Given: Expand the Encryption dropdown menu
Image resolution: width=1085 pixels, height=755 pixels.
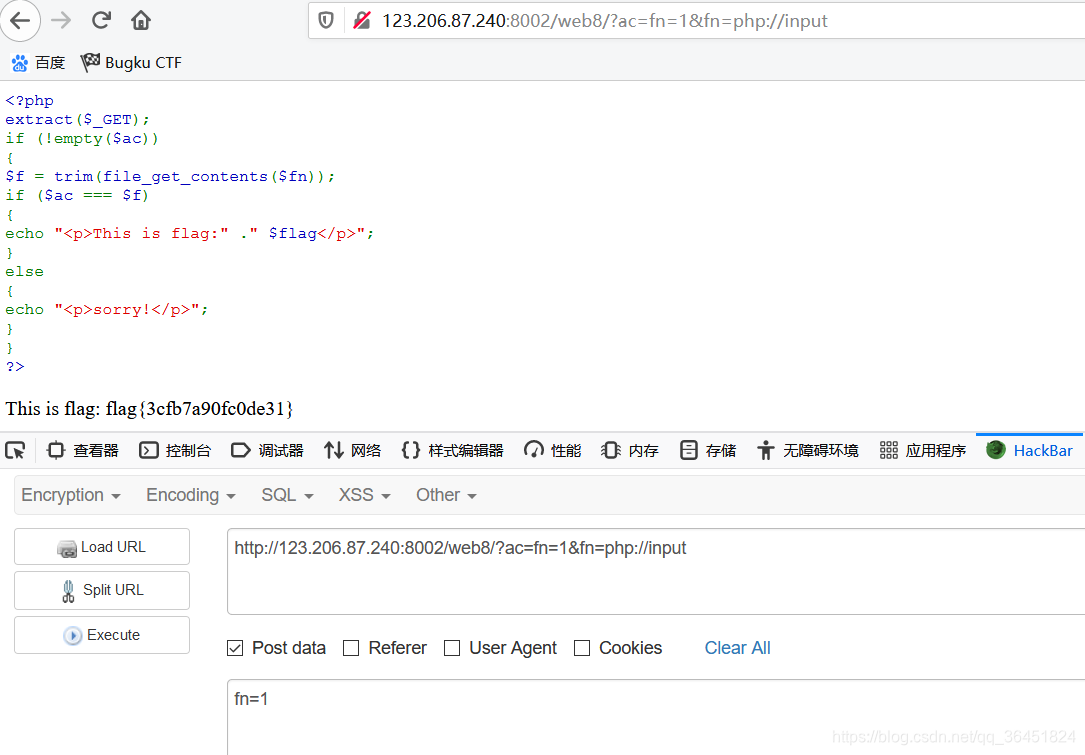Looking at the screenshot, I should click(71, 495).
